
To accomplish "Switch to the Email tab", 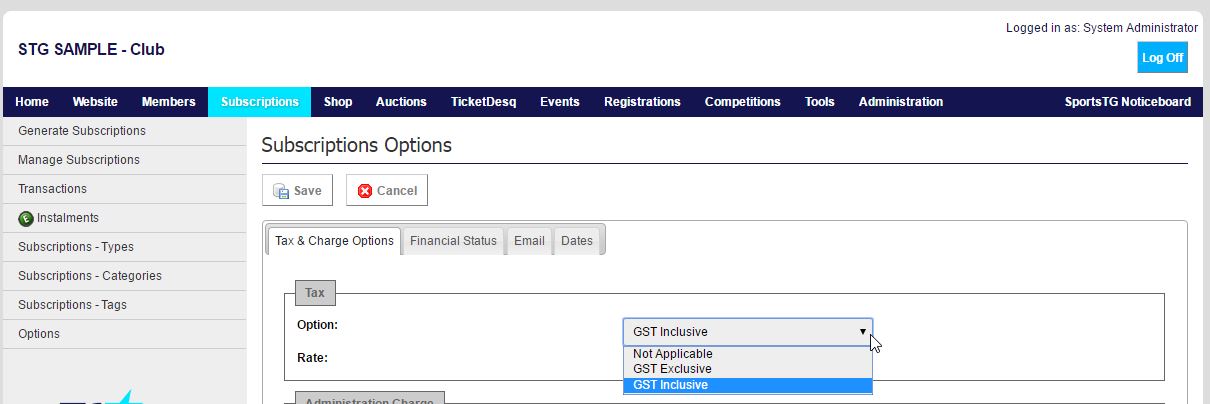I will (x=529, y=241).
